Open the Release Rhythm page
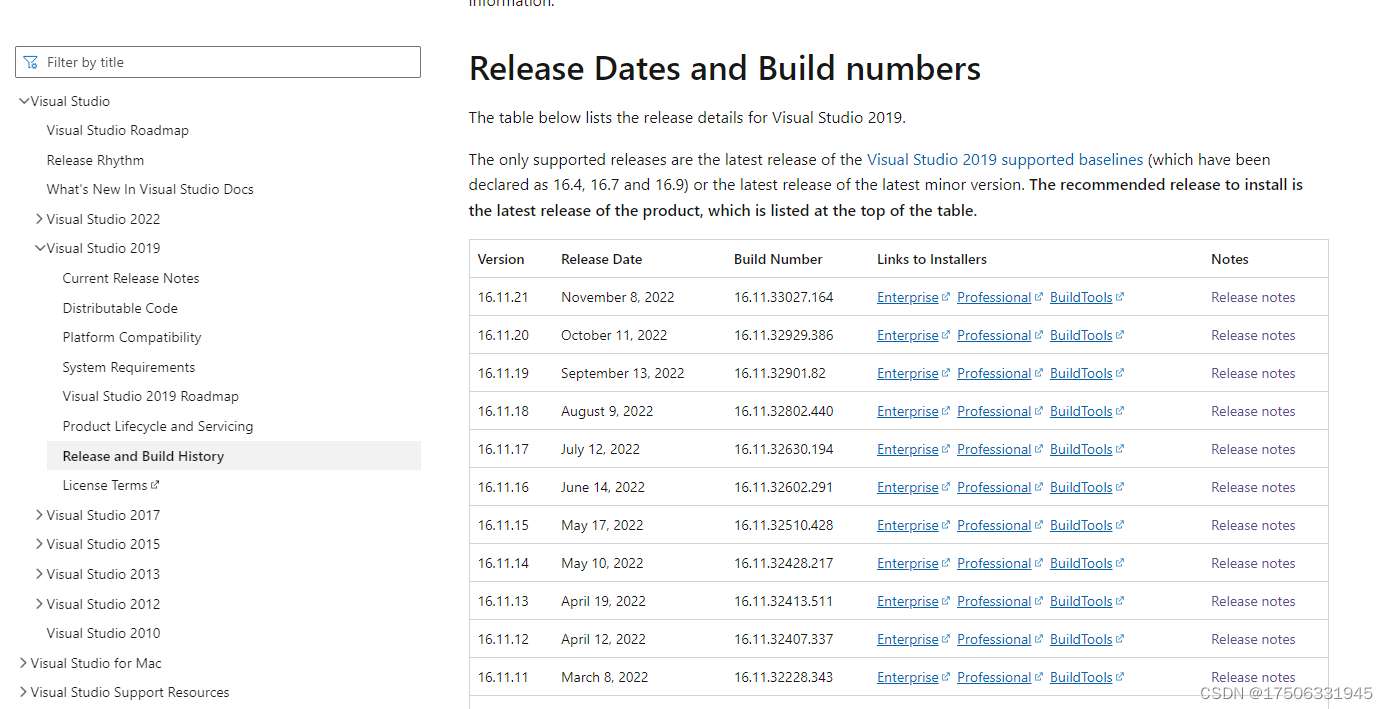The image size is (1388, 709). point(95,160)
